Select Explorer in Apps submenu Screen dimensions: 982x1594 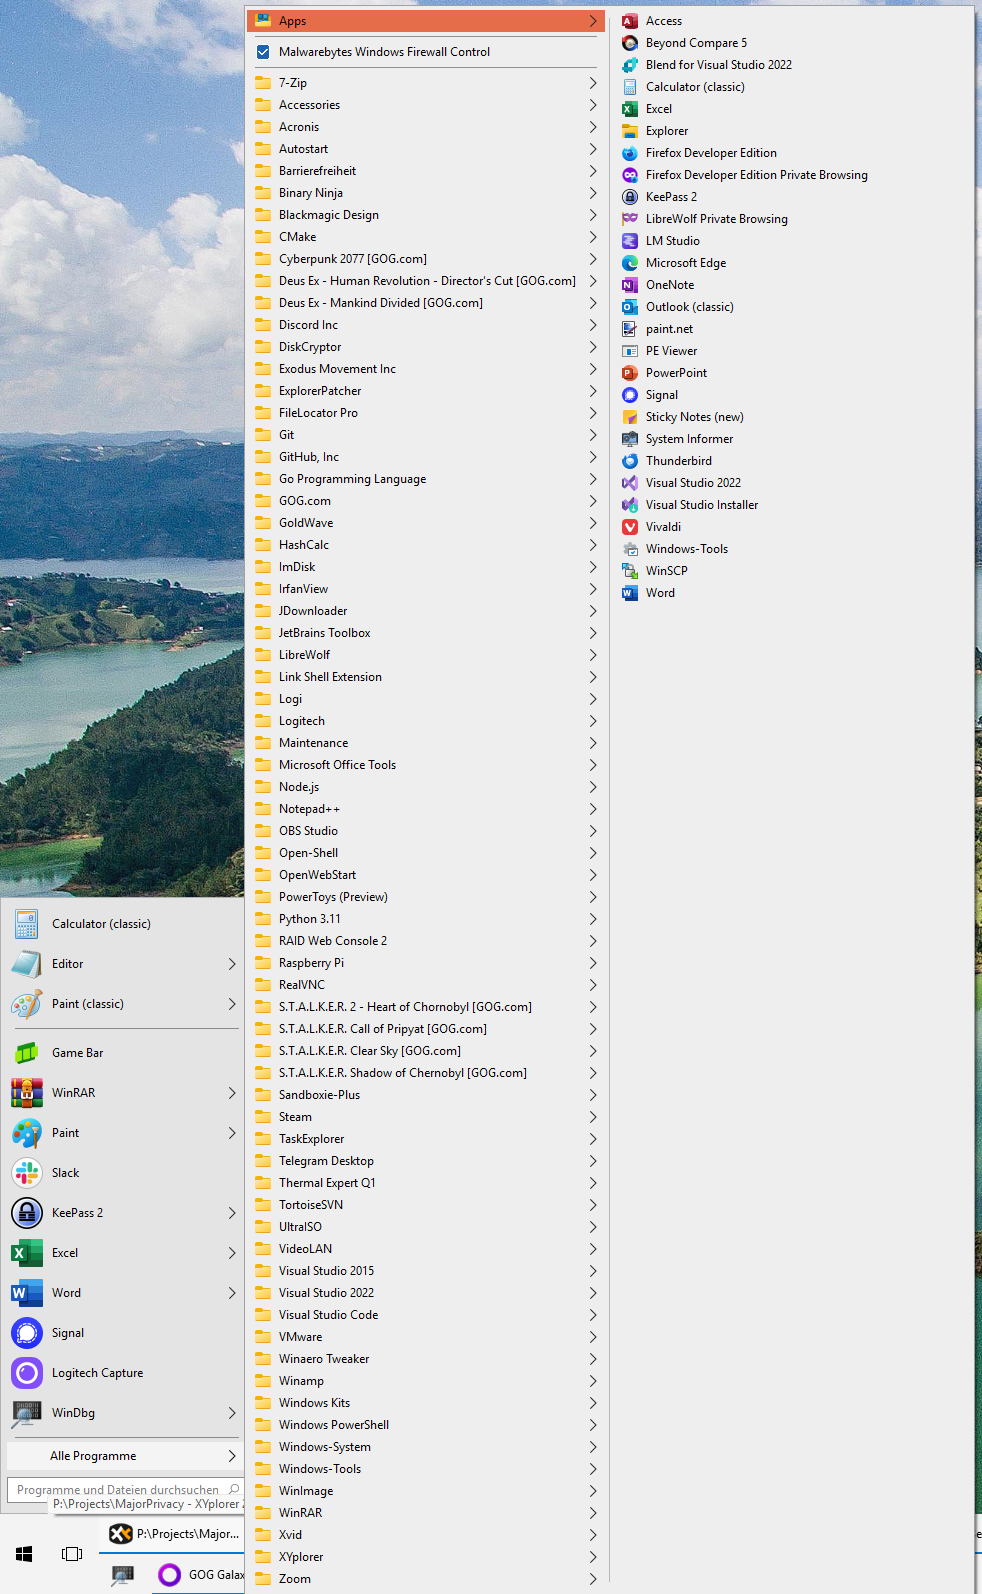(x=793, y=131)
